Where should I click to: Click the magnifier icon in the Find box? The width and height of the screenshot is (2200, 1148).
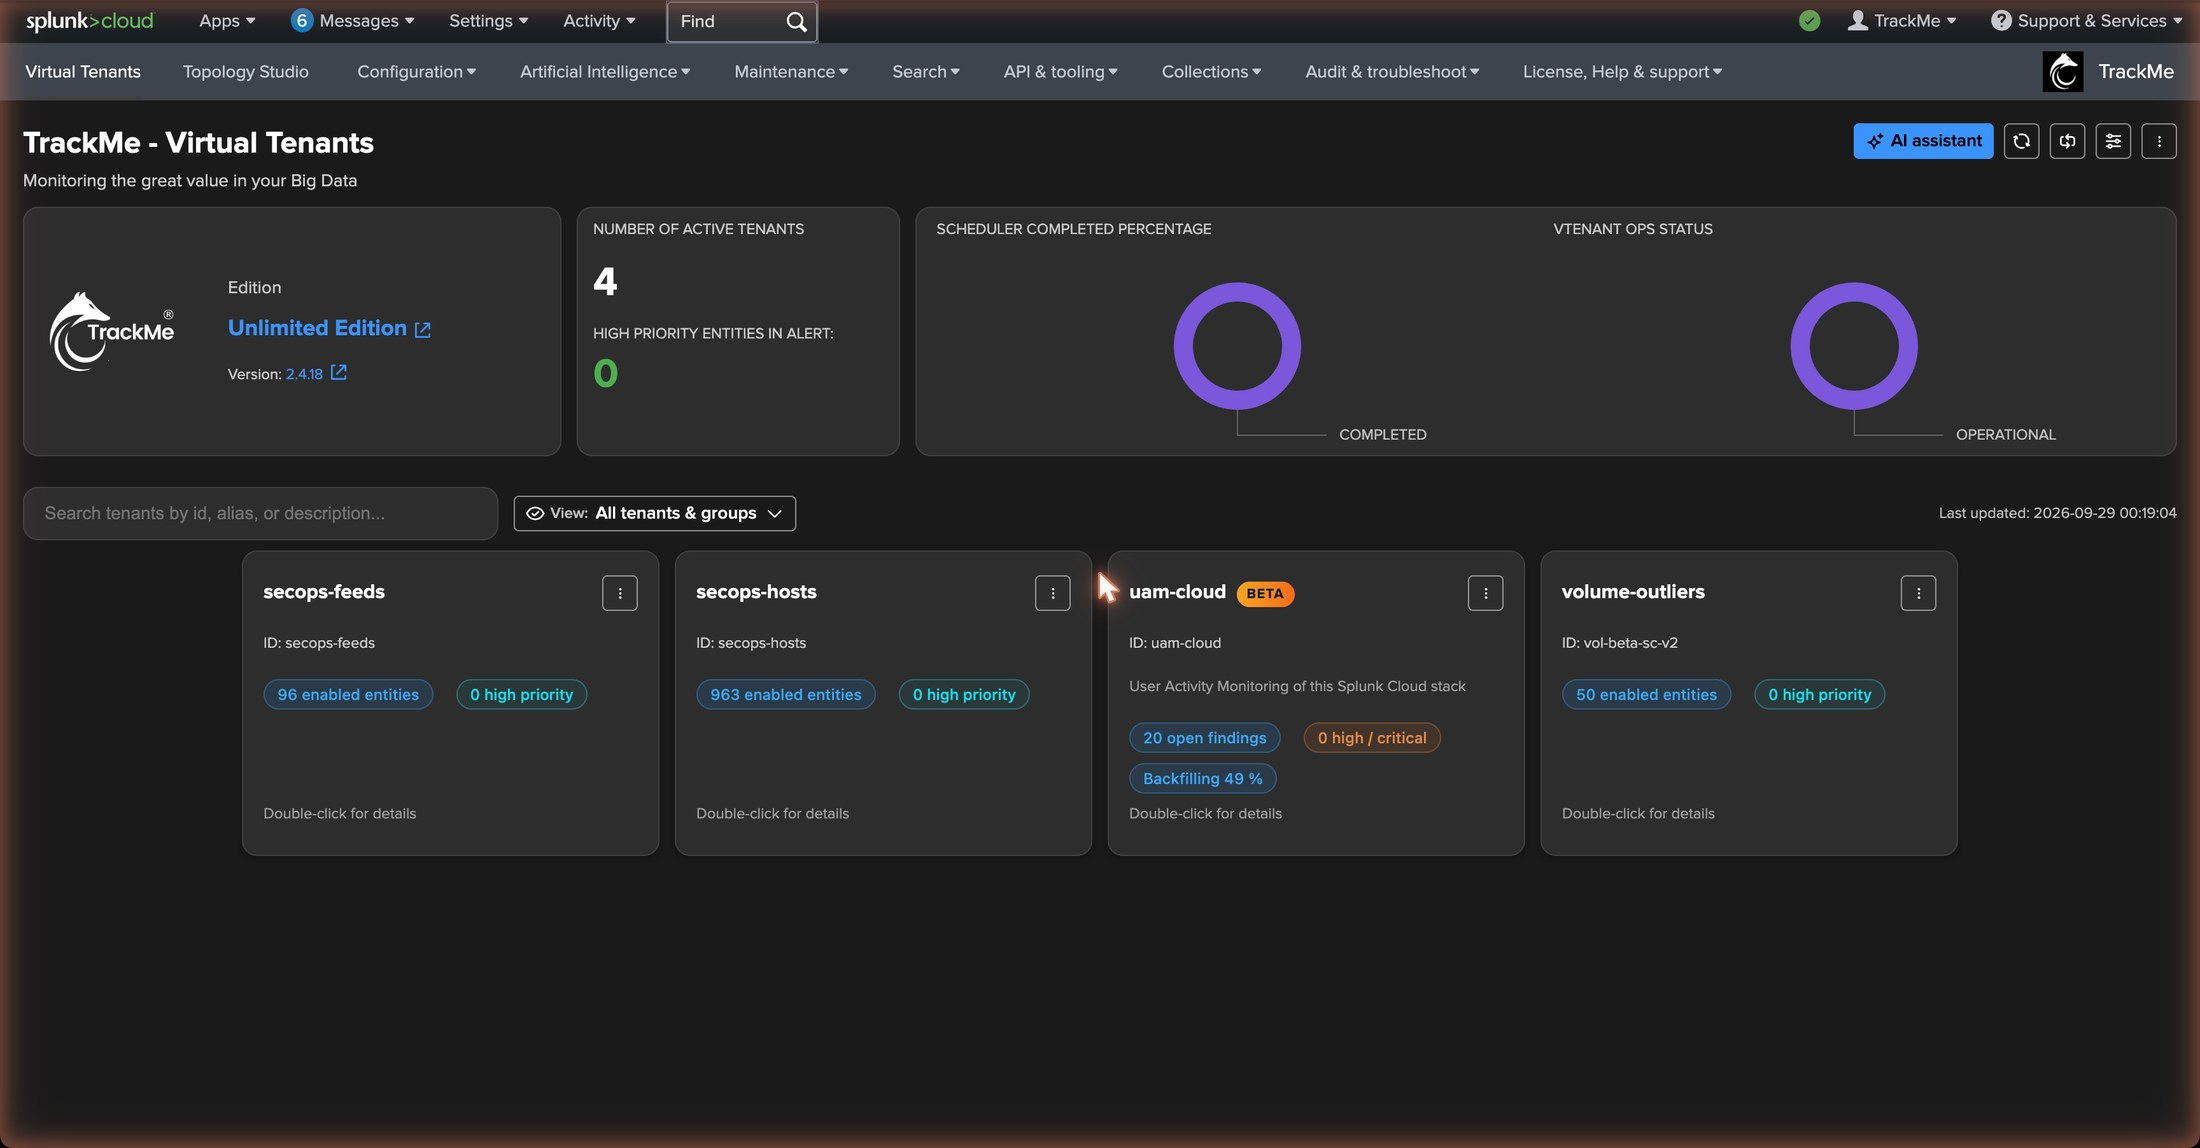pyautogui.click(x=796, y=22)
